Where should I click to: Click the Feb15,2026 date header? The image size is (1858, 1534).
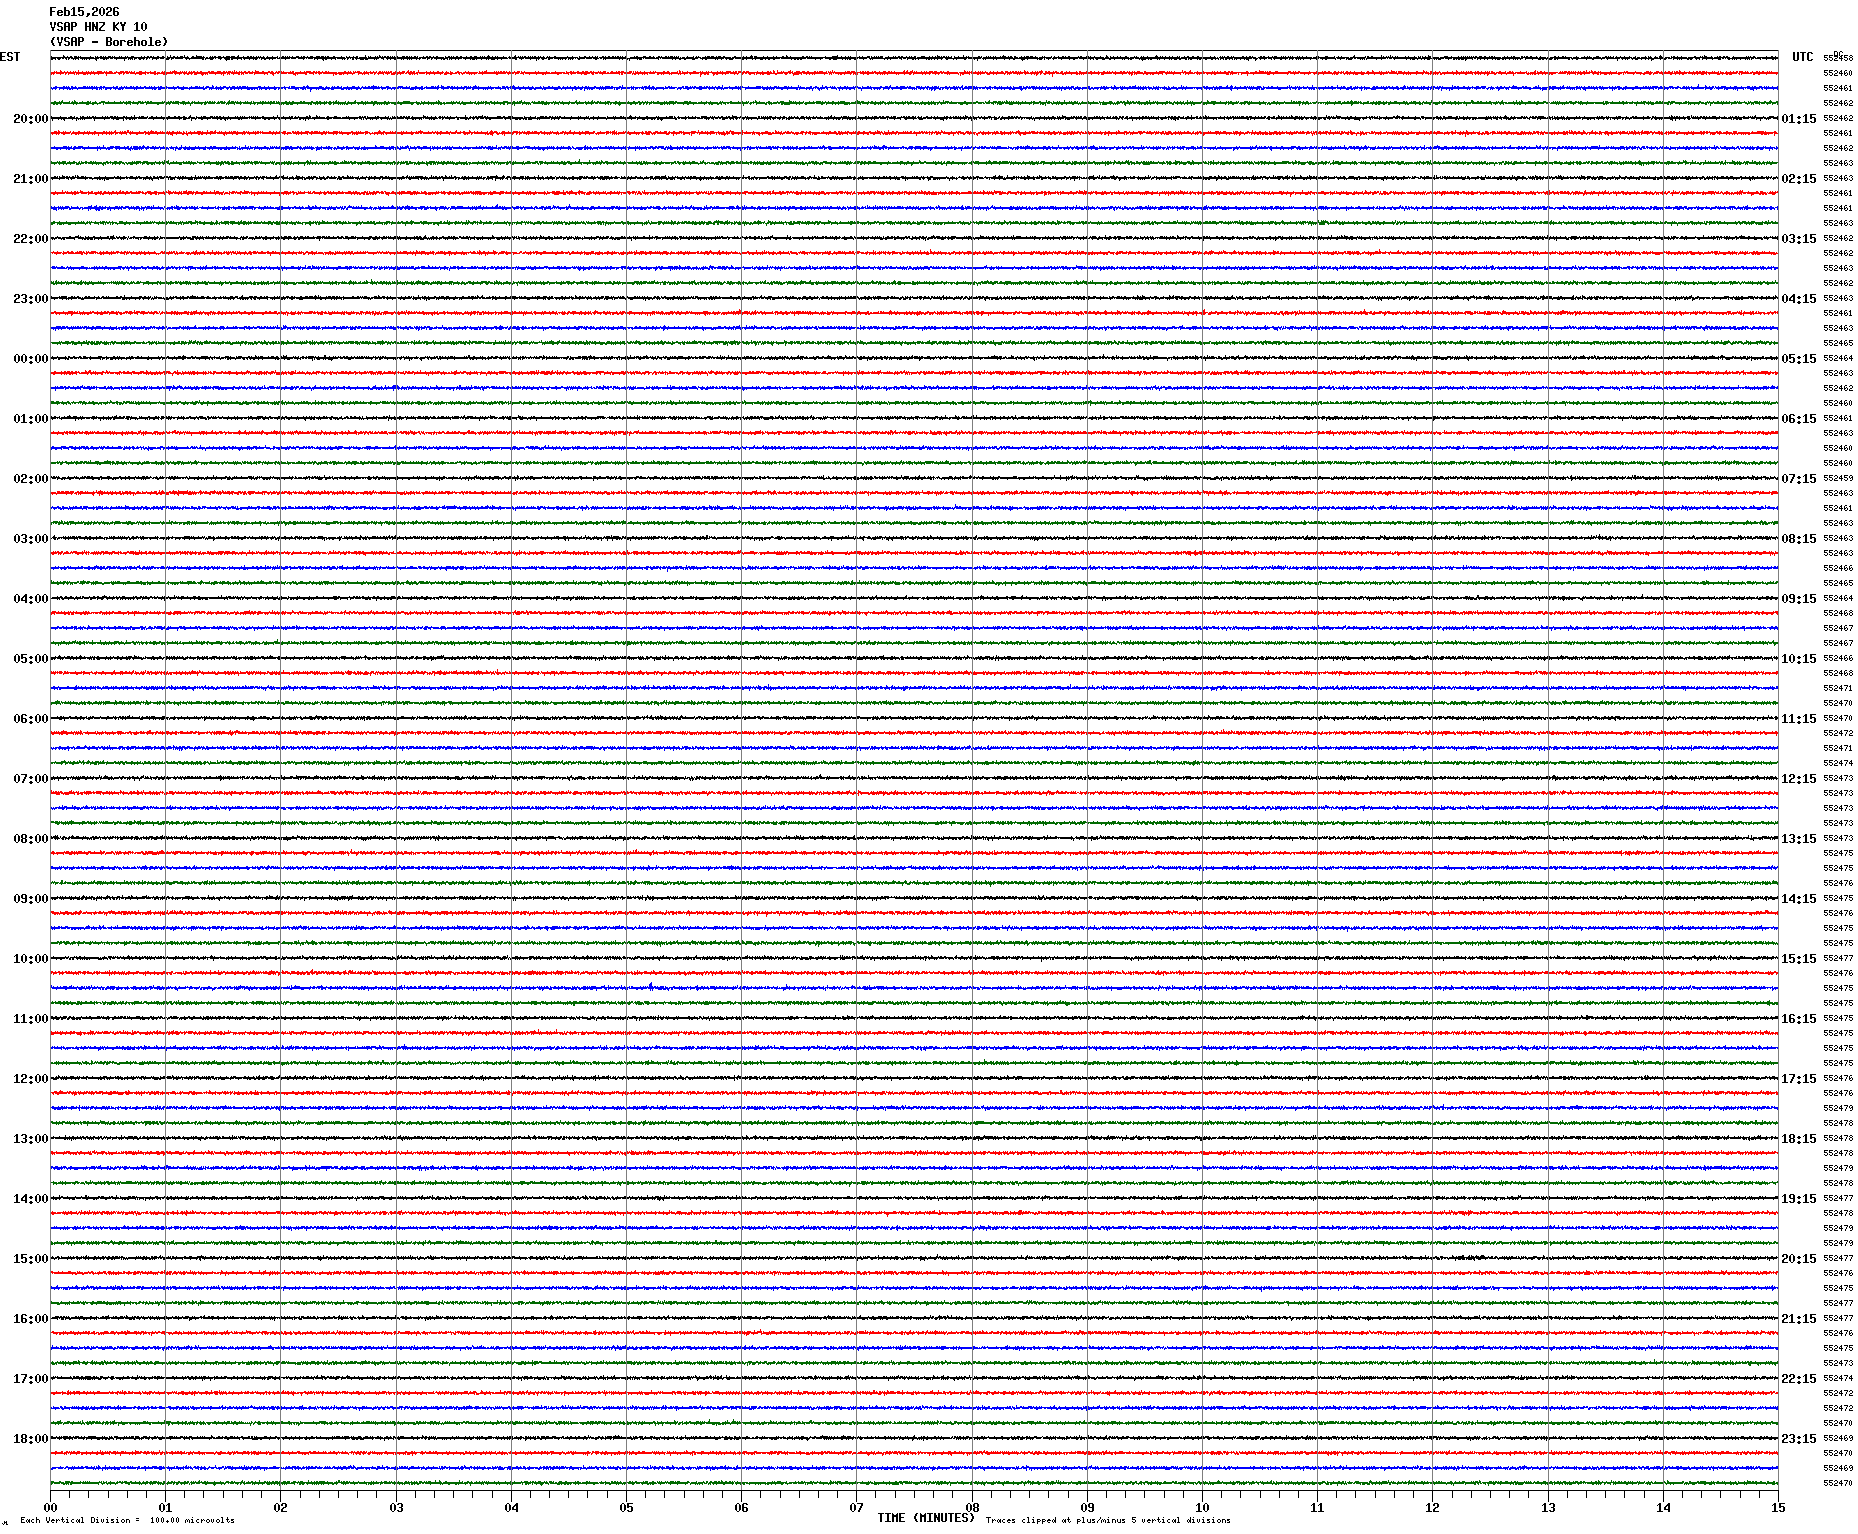[84, 12]
